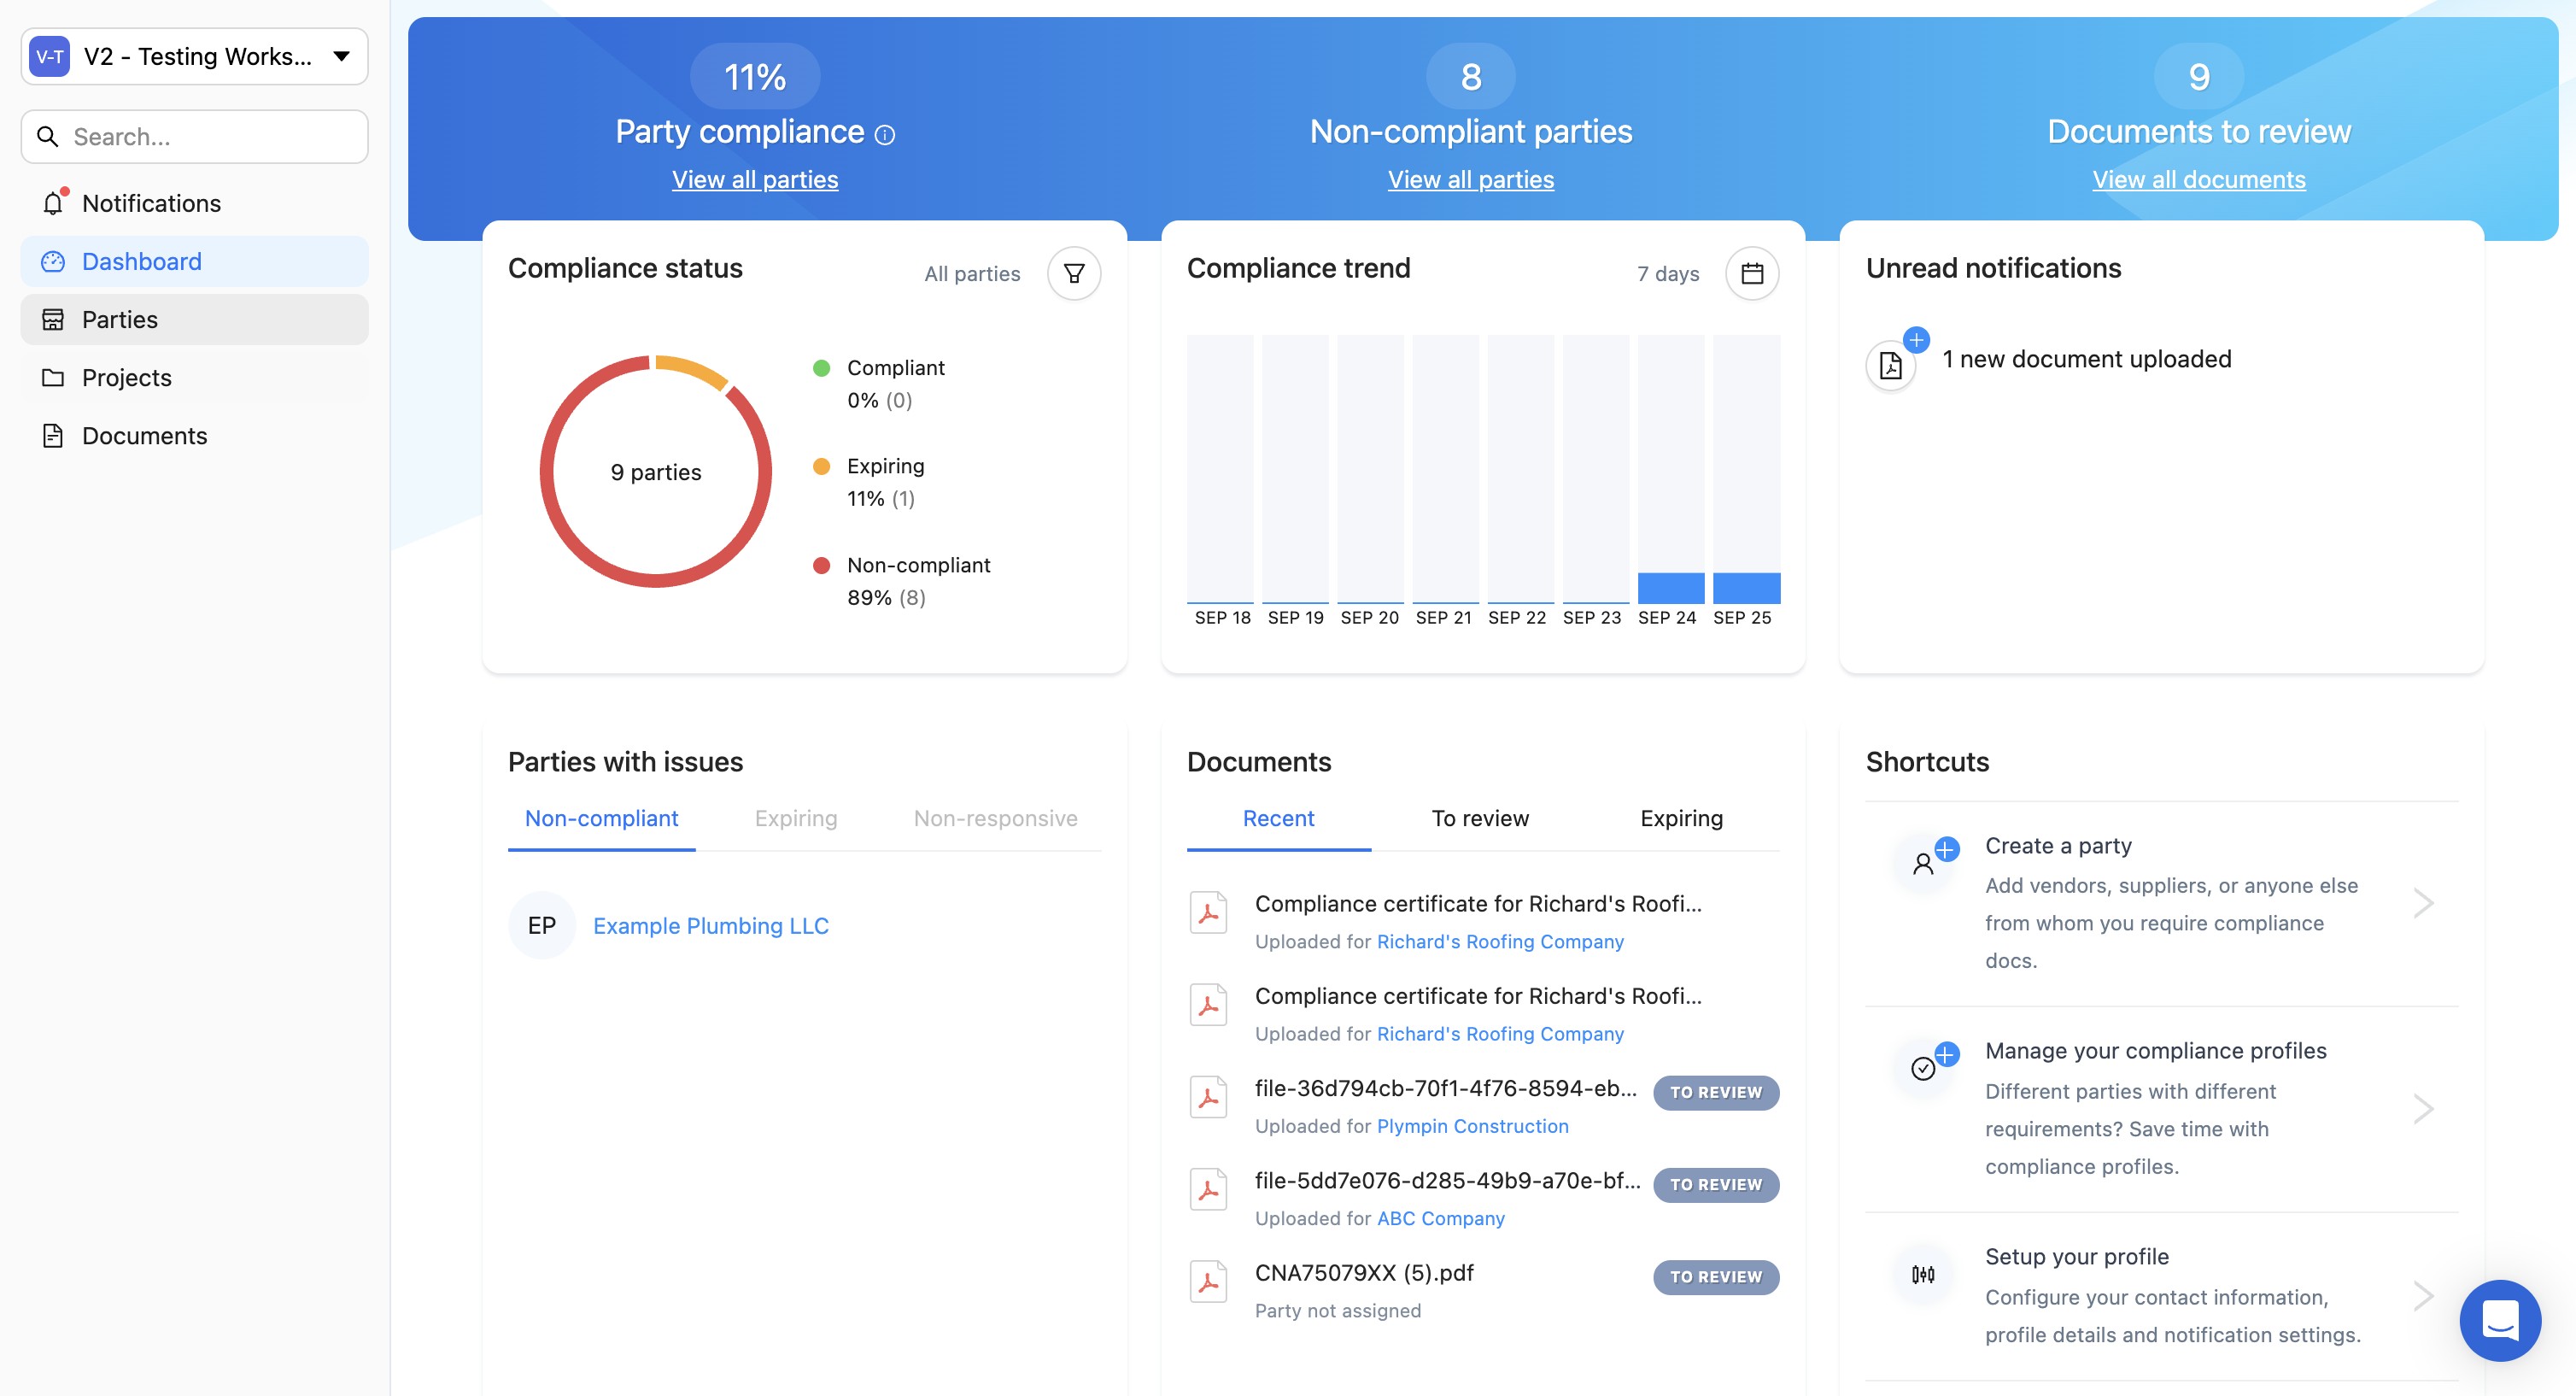Open Parties in the sidebar menu
The width and height of the screenshot is (2576, 1396).
tap(120, 319)
